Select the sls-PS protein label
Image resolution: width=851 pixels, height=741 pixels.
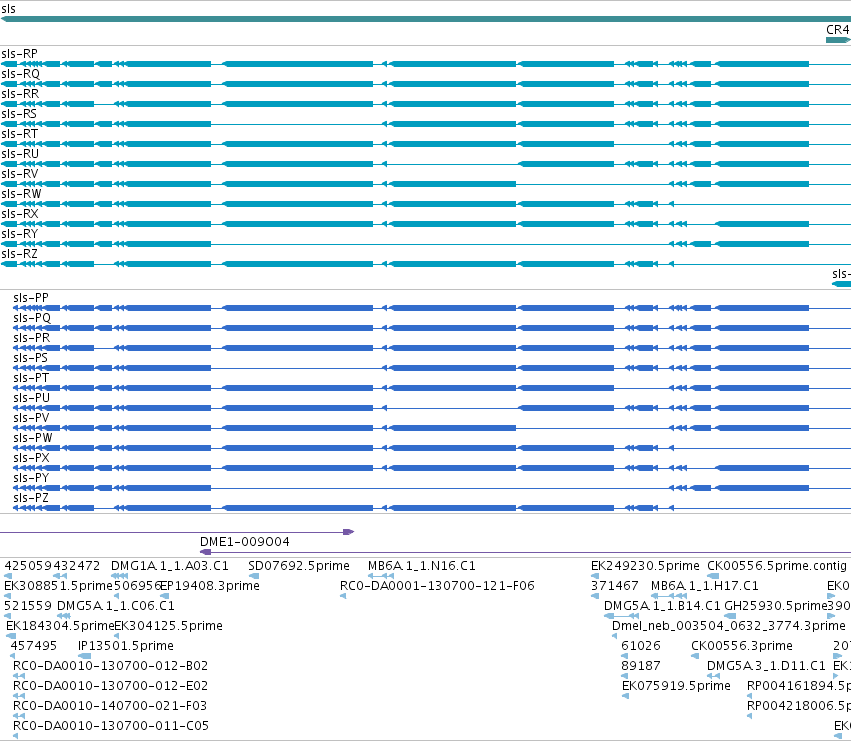point(30,358)
